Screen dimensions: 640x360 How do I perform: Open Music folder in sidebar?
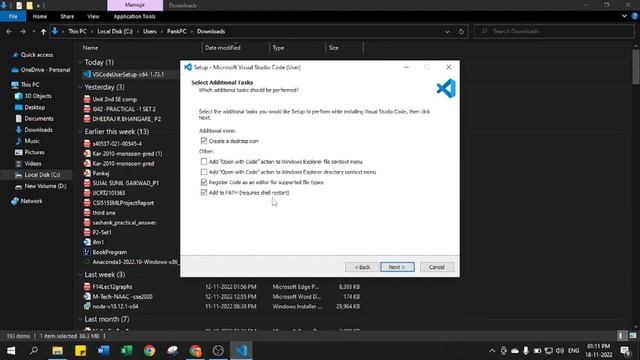tap(32, 141)
